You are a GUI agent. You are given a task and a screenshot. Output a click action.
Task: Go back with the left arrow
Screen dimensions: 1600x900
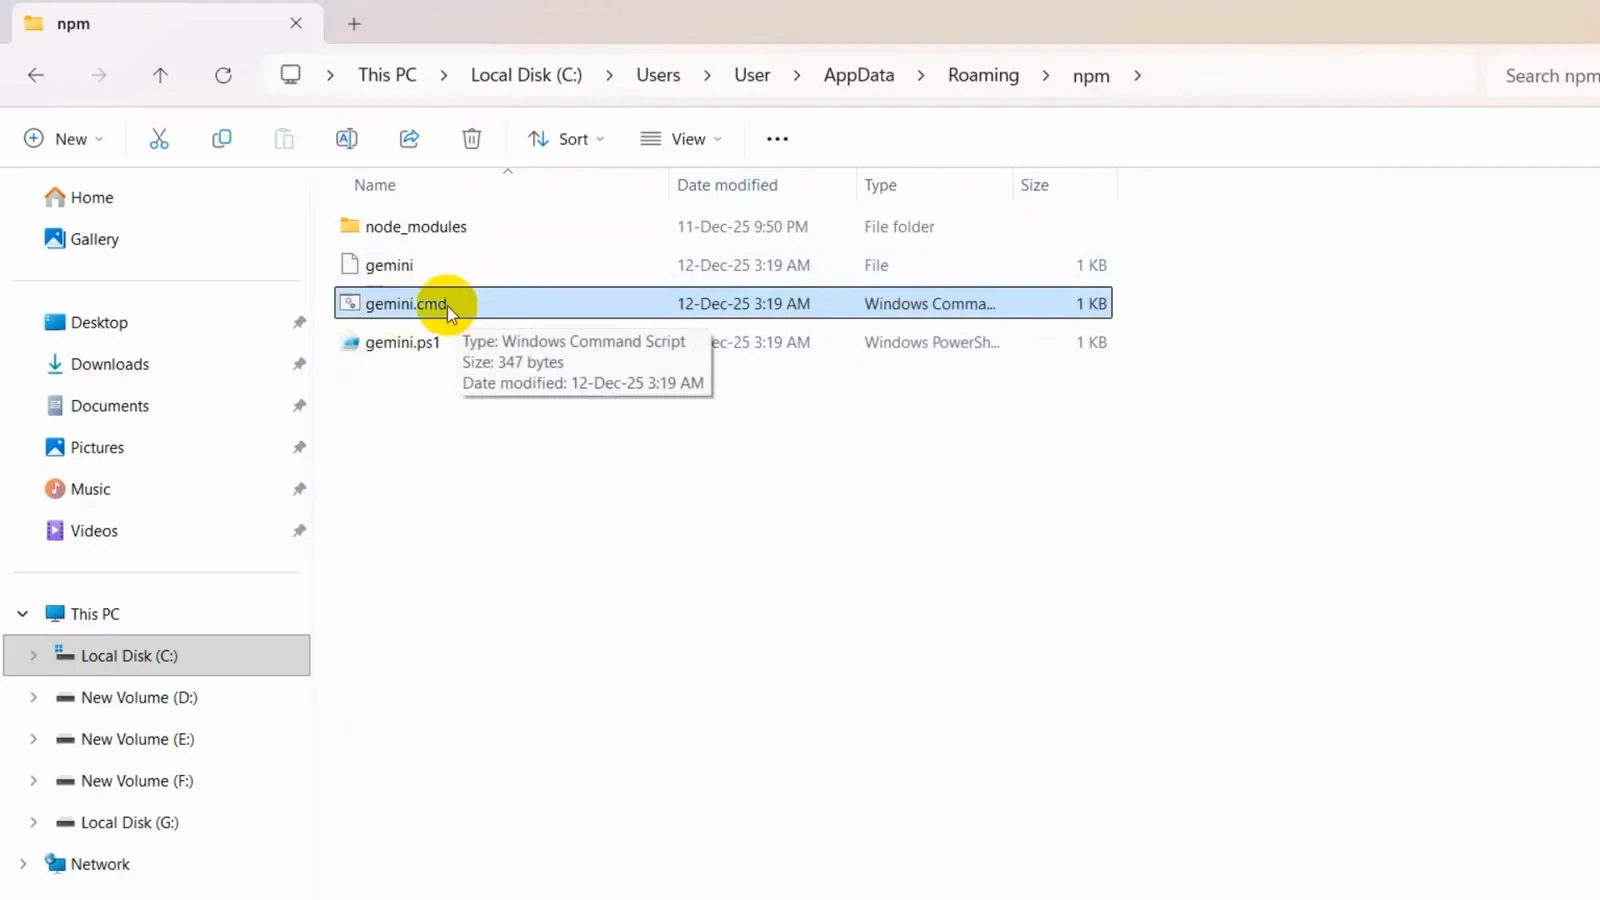[x=36, y=75]
